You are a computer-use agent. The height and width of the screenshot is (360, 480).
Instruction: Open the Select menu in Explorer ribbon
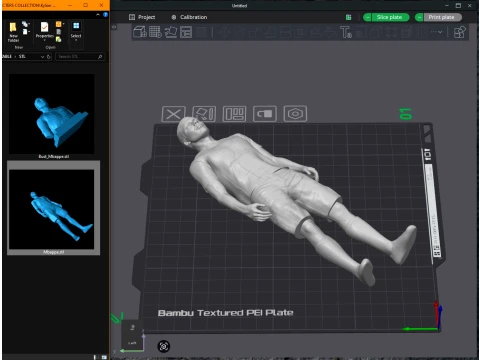(x=76, y=31)
